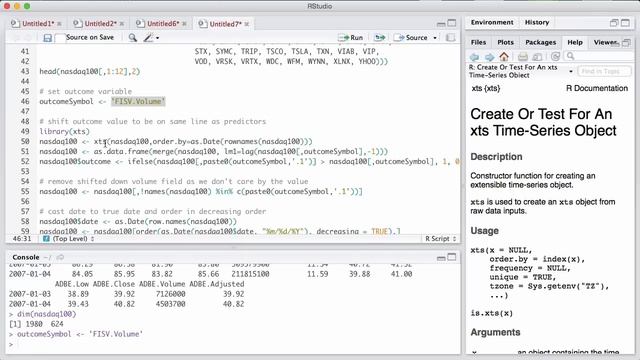Click the Console working directory arrow icon
Screen dimensions: 640x360
[60, 258]
